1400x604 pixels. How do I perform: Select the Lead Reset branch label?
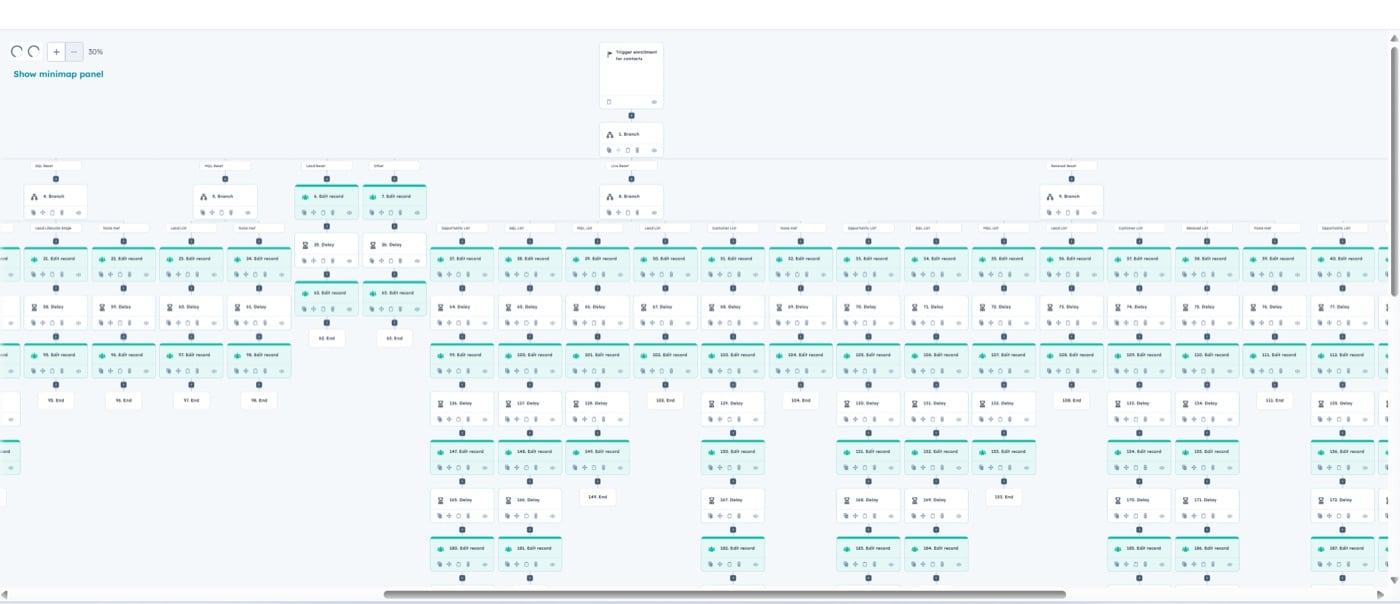click(326, 166)
